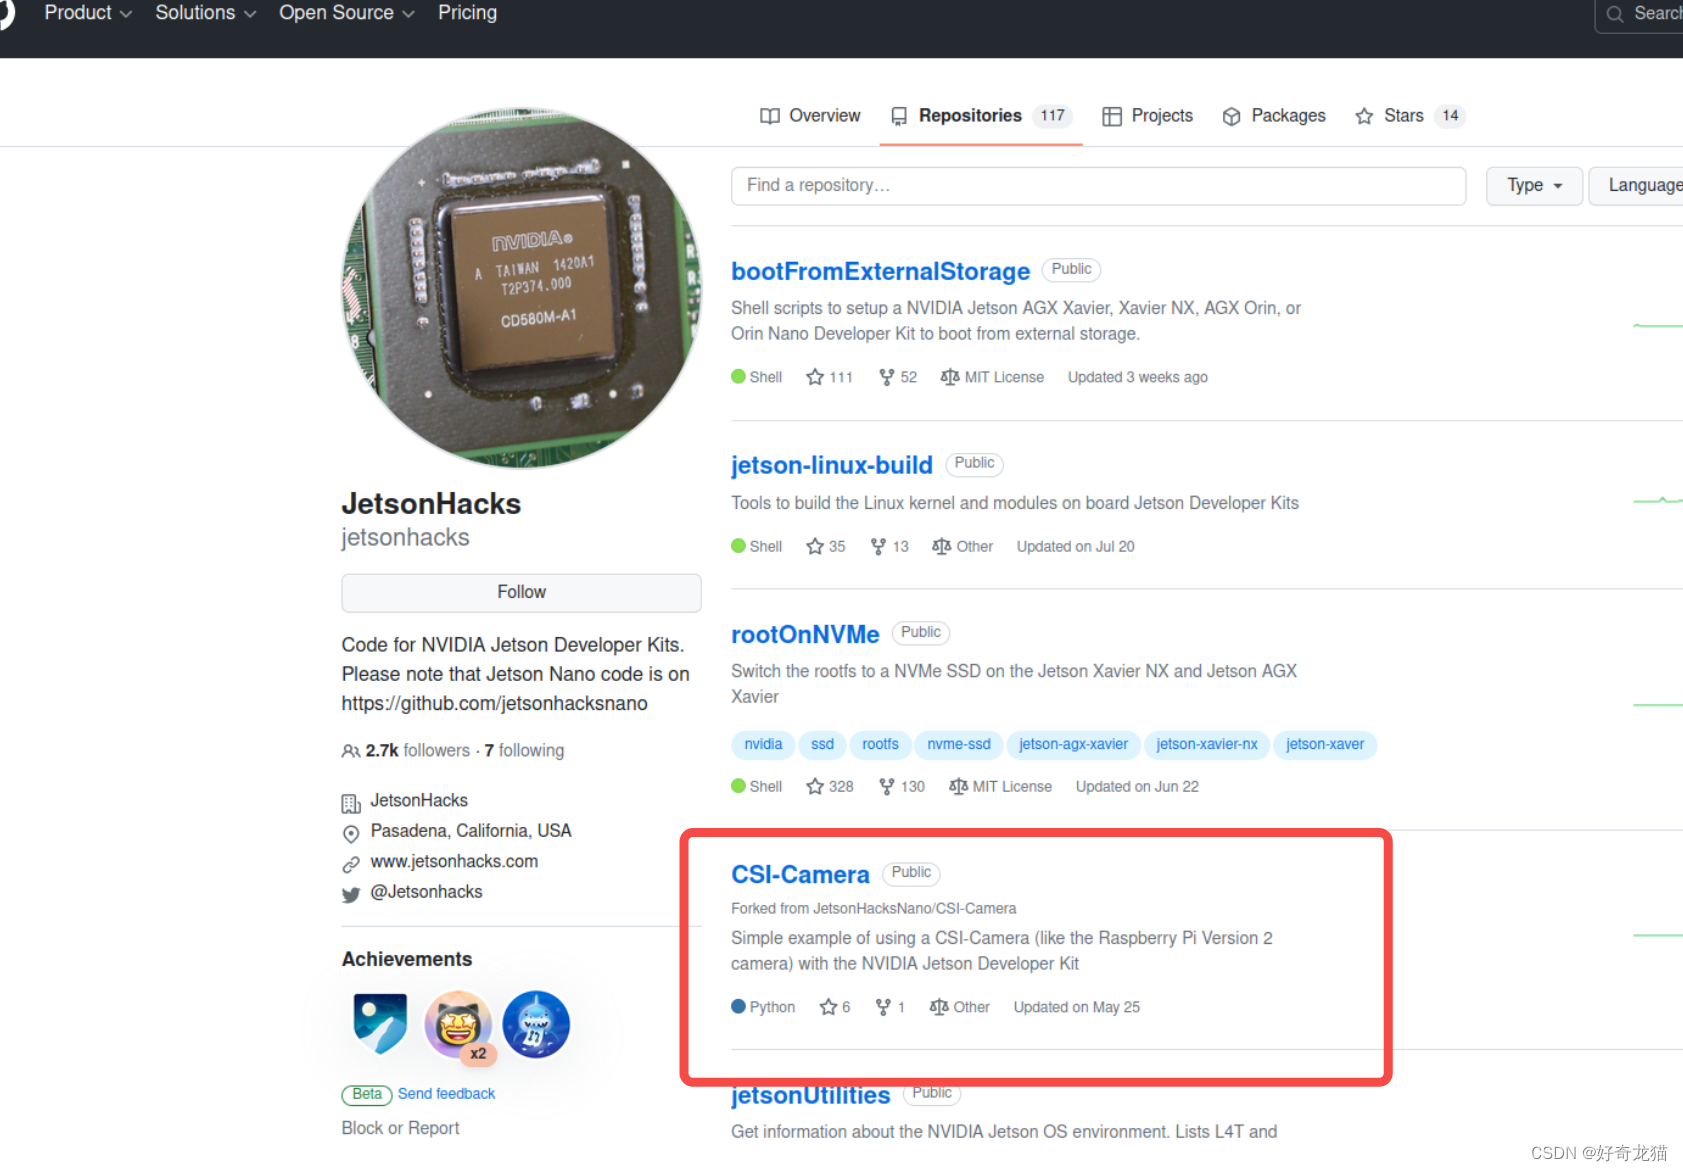The height and width of the screenshot is (1171, 1683).
Task: Click the Overview tab book icon
Action: point(769,116)
